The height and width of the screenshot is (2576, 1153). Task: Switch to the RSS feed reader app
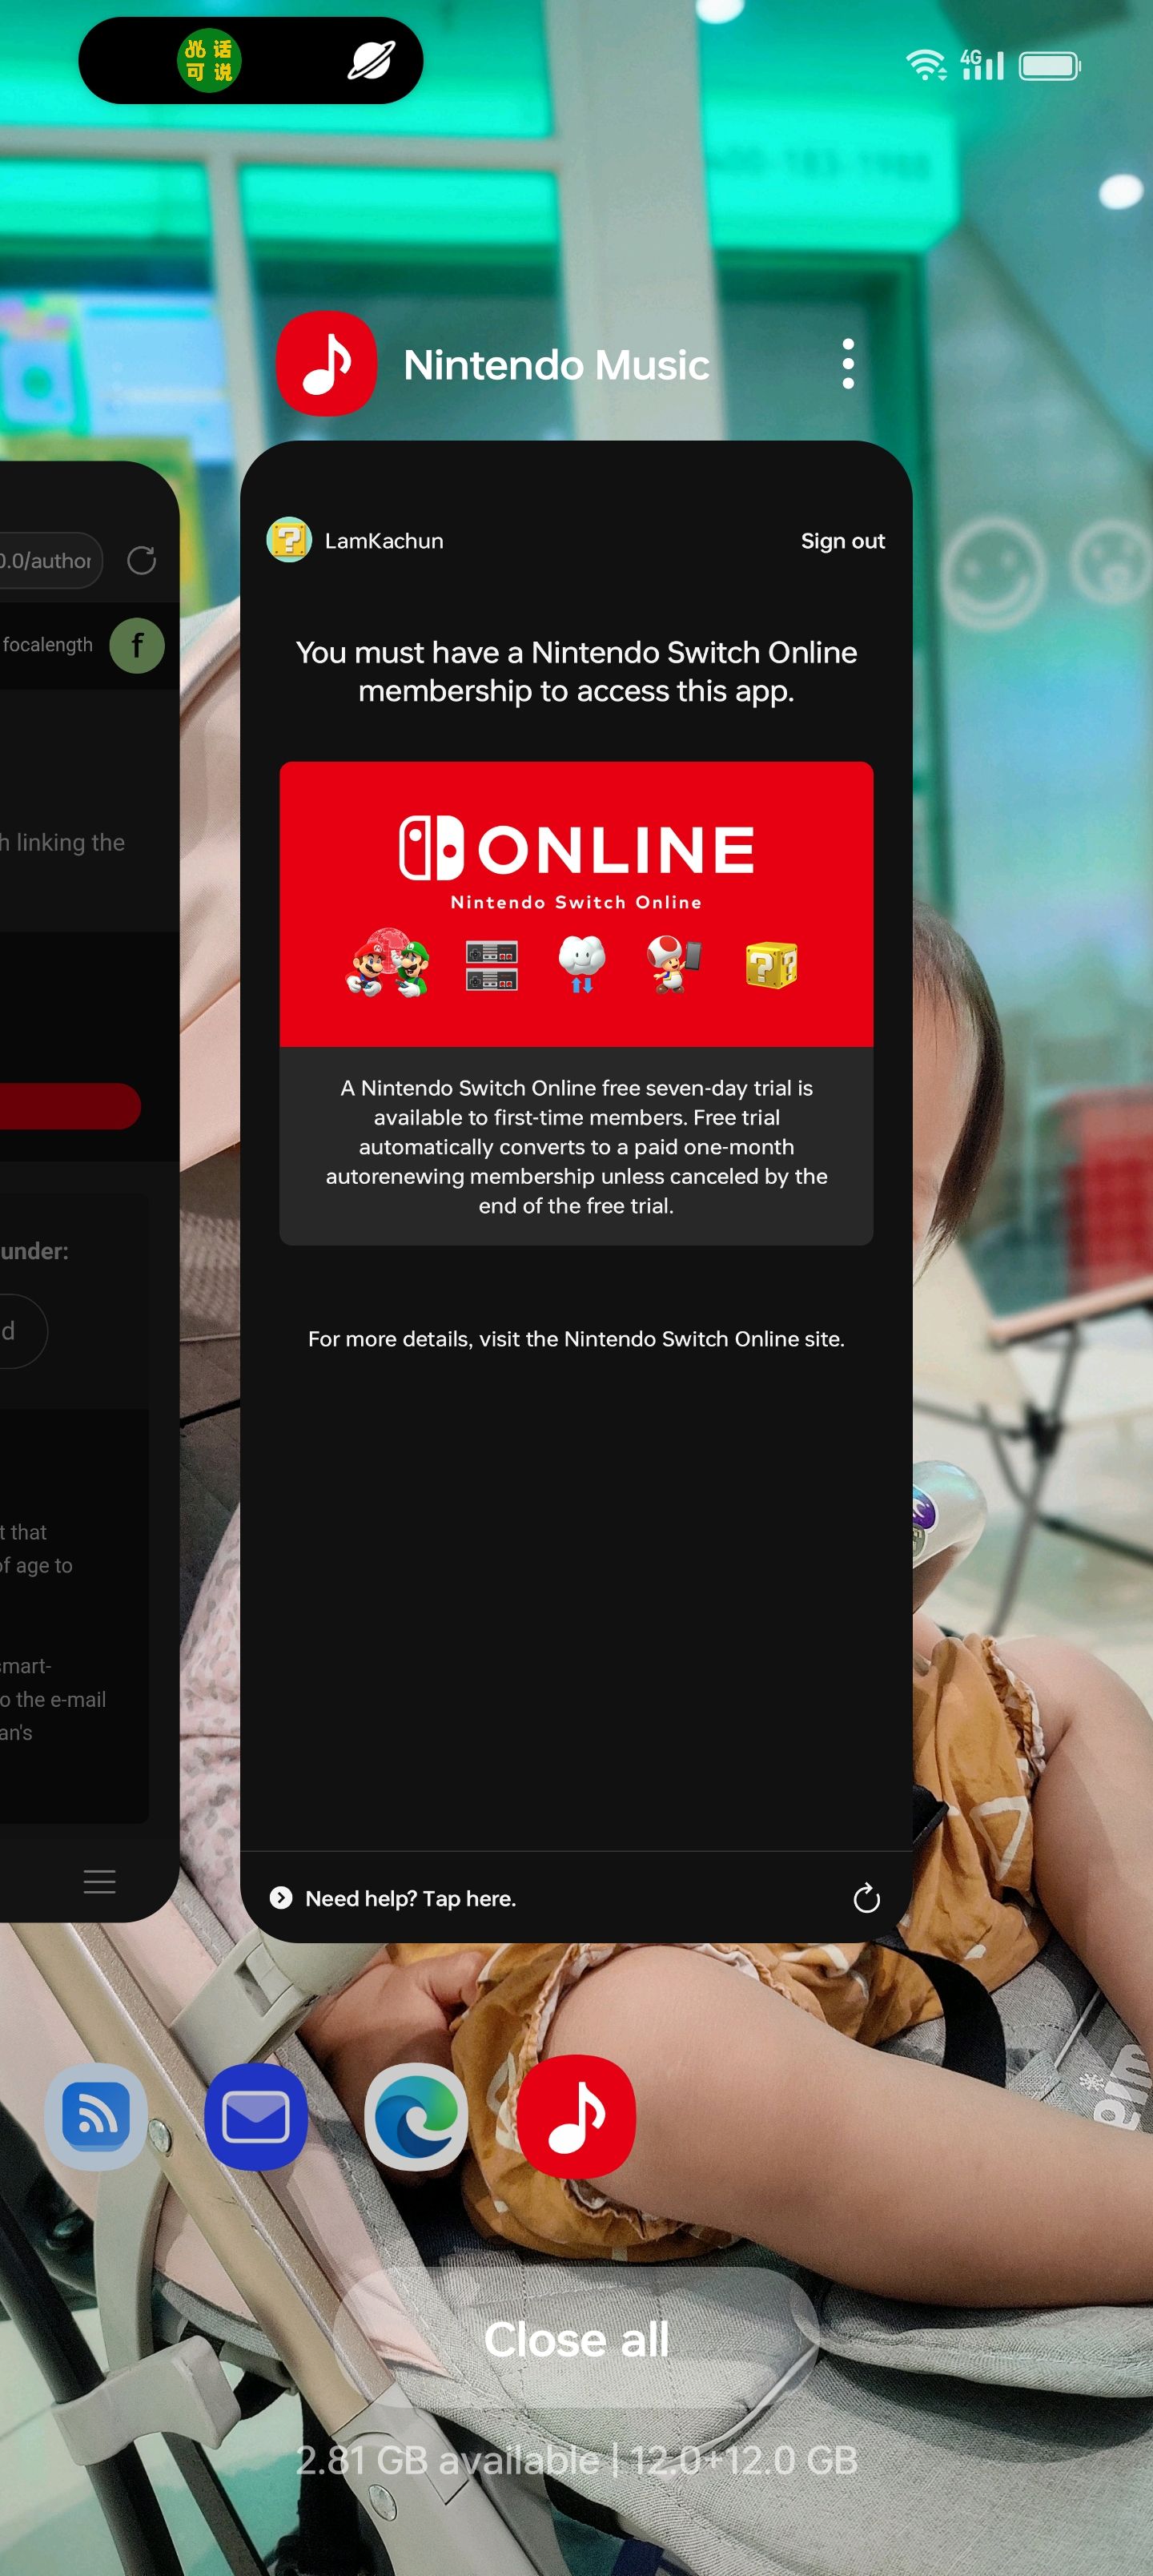(x=97, y=2116)
